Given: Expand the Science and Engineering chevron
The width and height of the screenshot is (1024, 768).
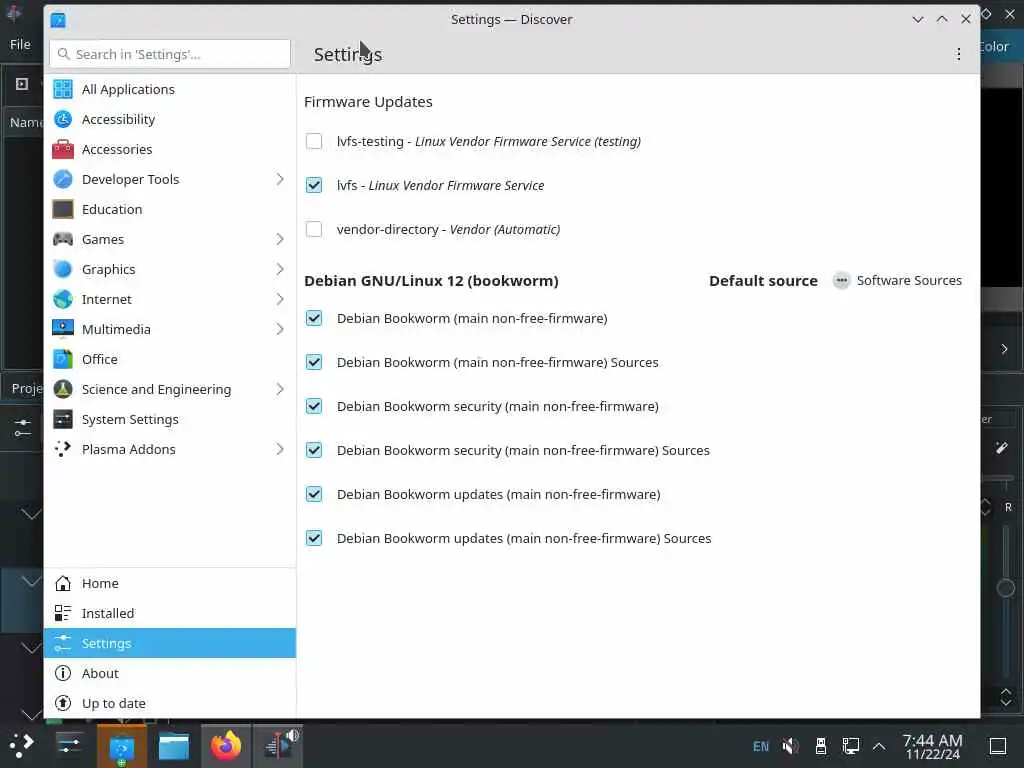Looking at the screenshot, I should pyautogui.click(x=280, y=390).
